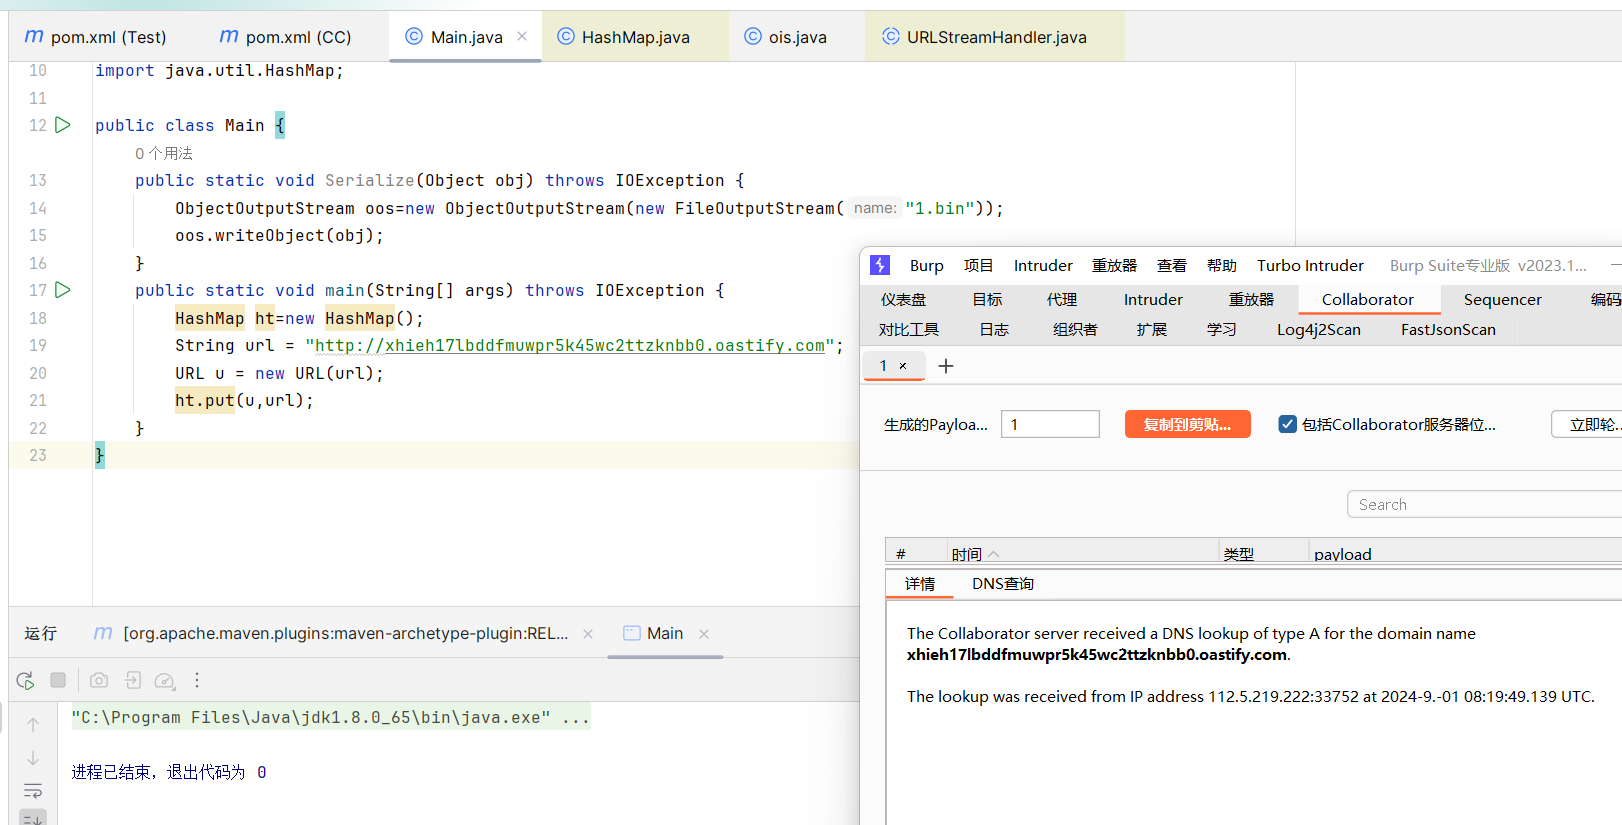1622x825 pixels.
Task: Open the Intruder menu in Burp
Action: 1043,266
